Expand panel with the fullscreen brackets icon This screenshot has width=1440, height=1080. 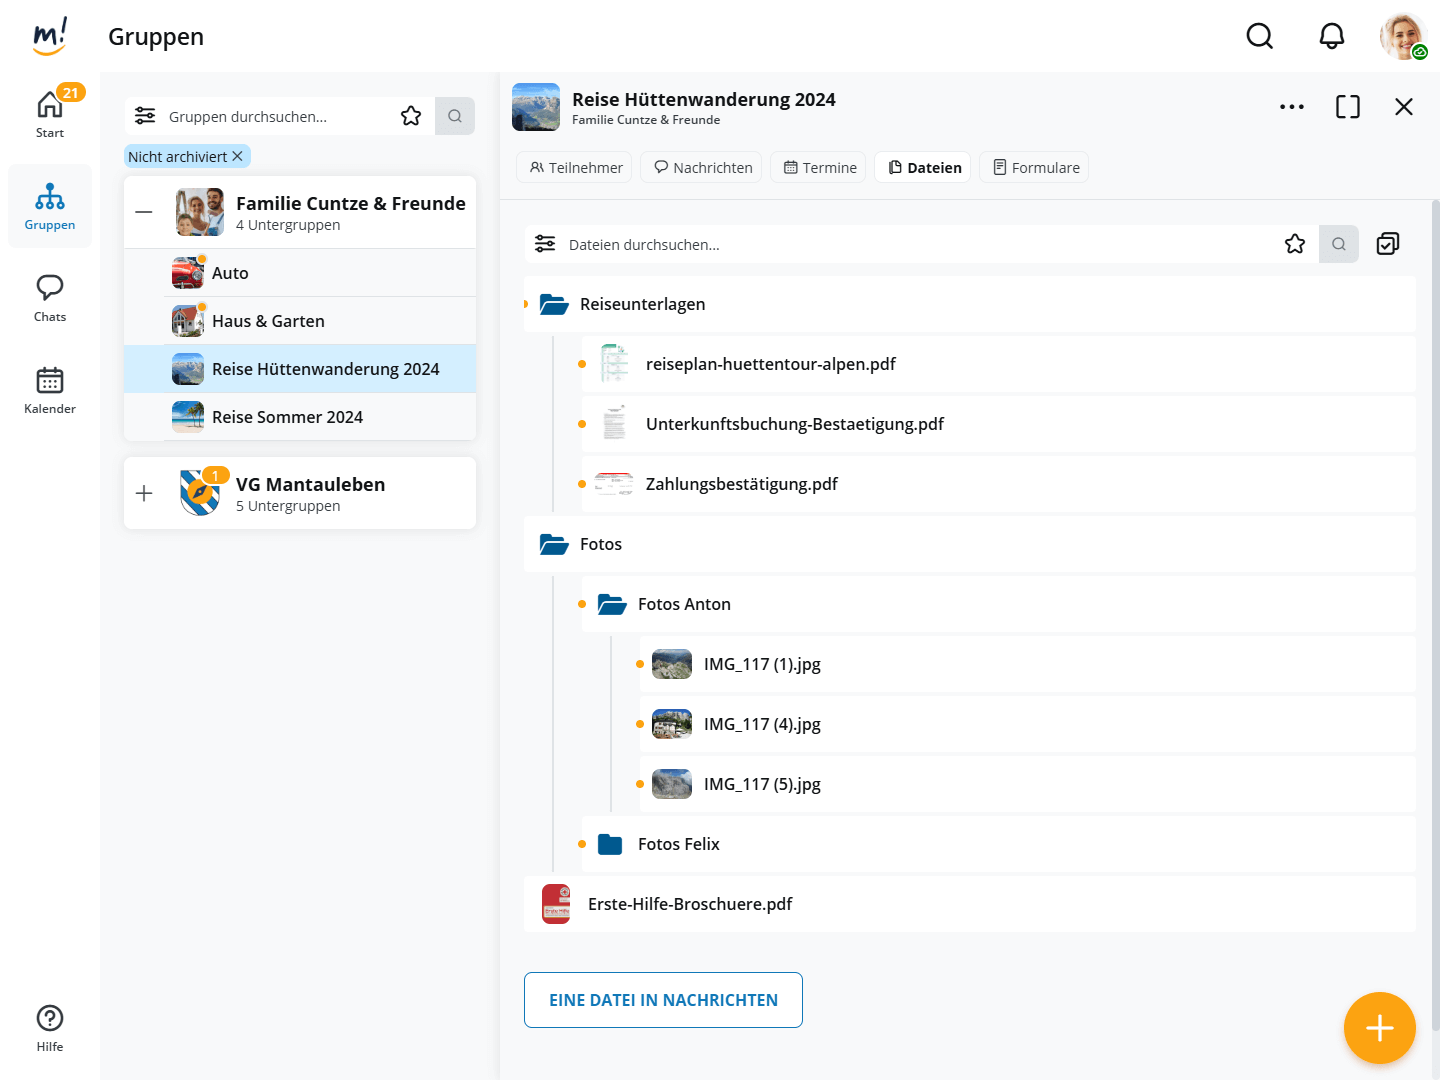[x=1347, y=107]
